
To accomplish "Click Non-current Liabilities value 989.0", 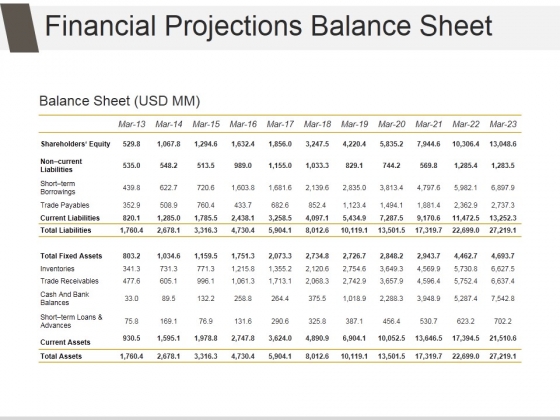I will (243, 165).
